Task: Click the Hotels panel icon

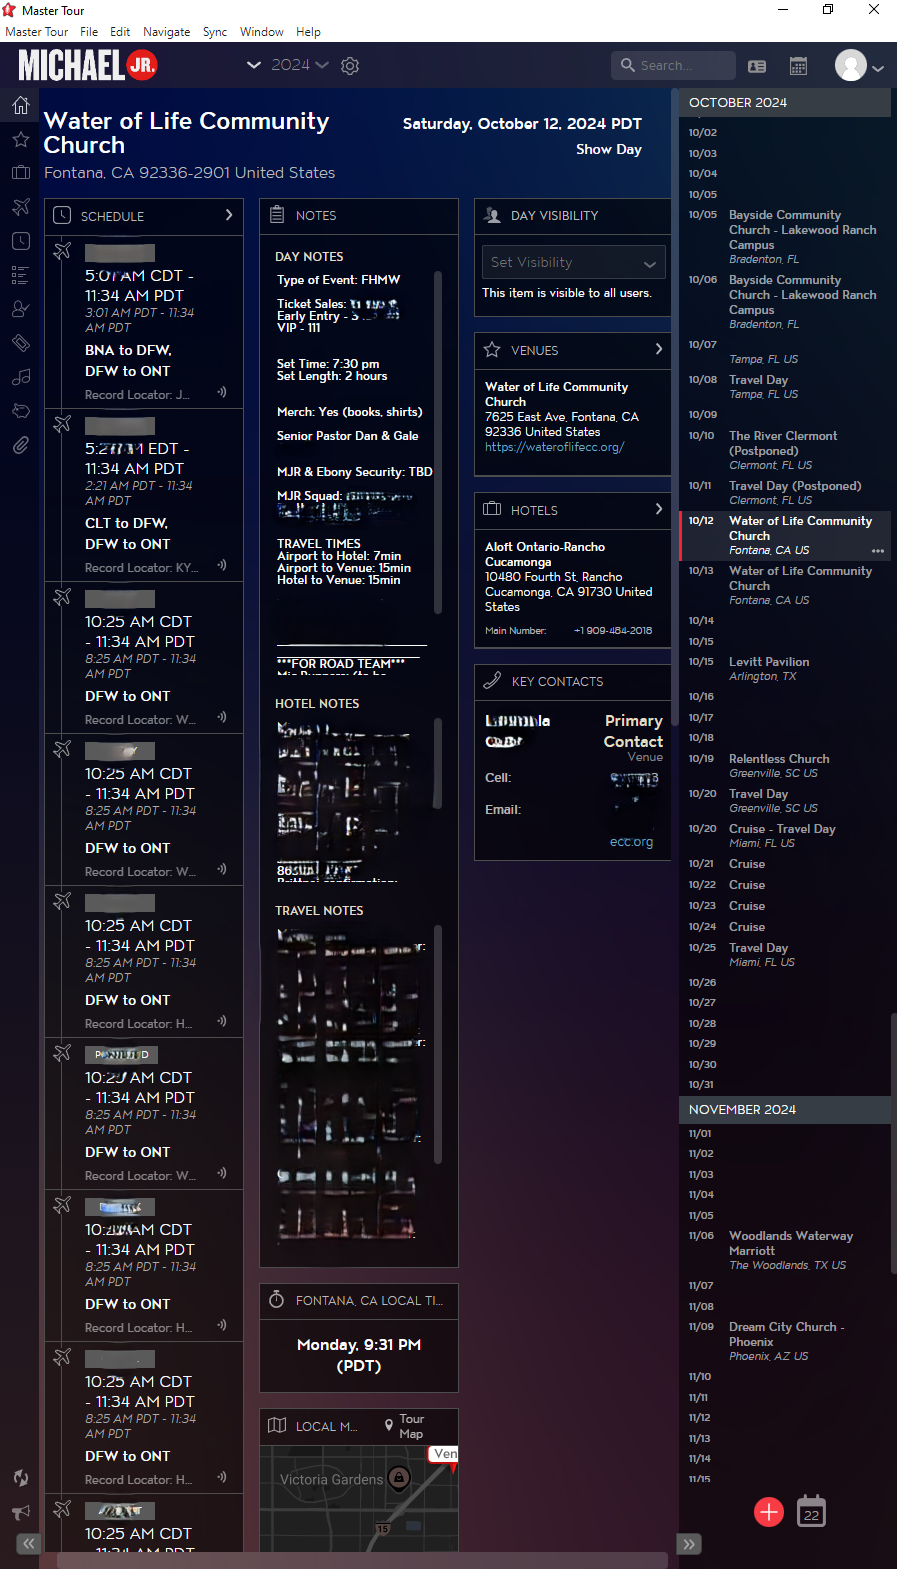Action: (x=492, y=509)
